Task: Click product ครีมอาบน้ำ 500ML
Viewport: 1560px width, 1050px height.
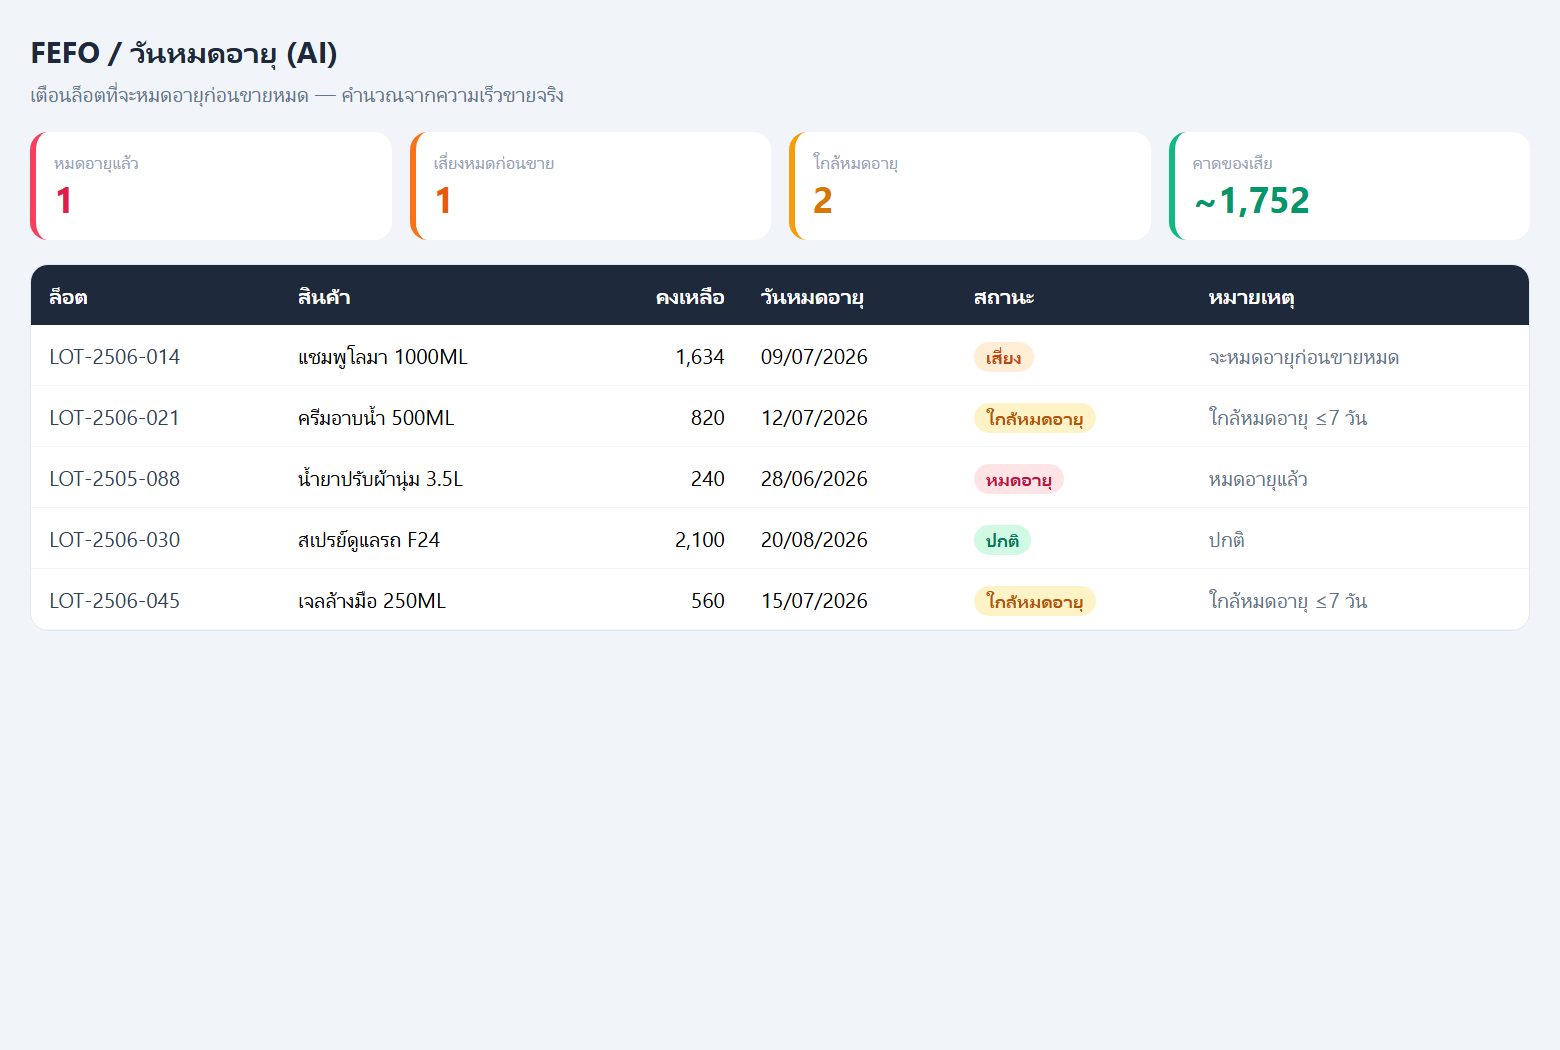Action: coord(376,418)
